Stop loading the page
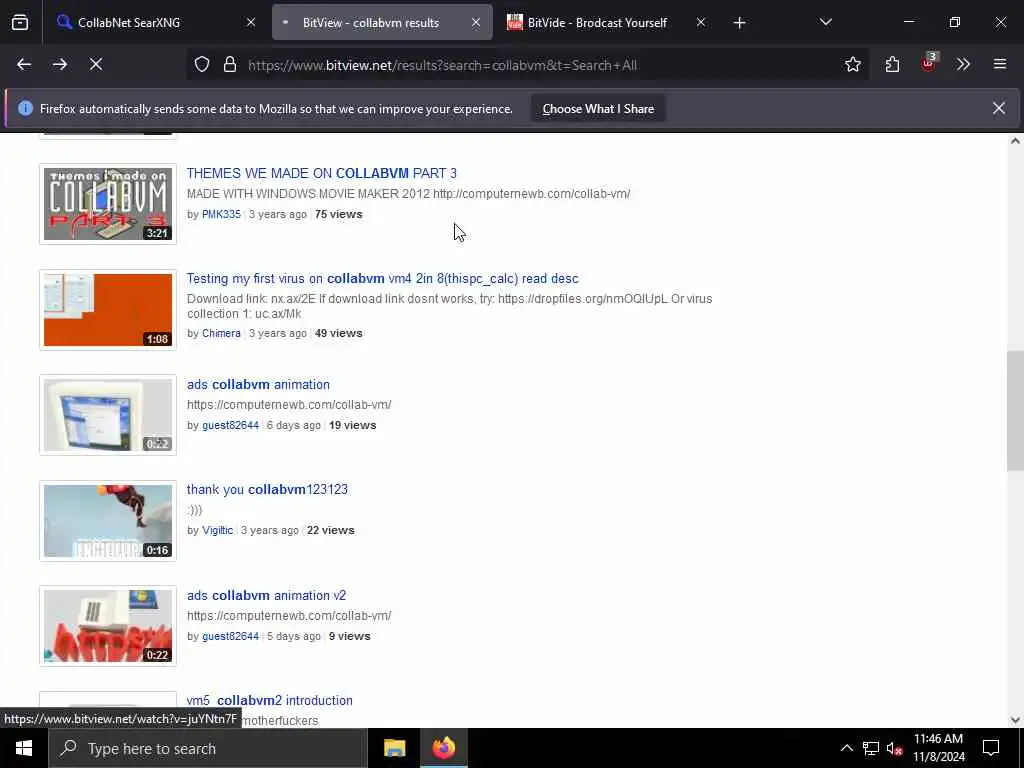The image size is (1024, 768). pos(96,64)
